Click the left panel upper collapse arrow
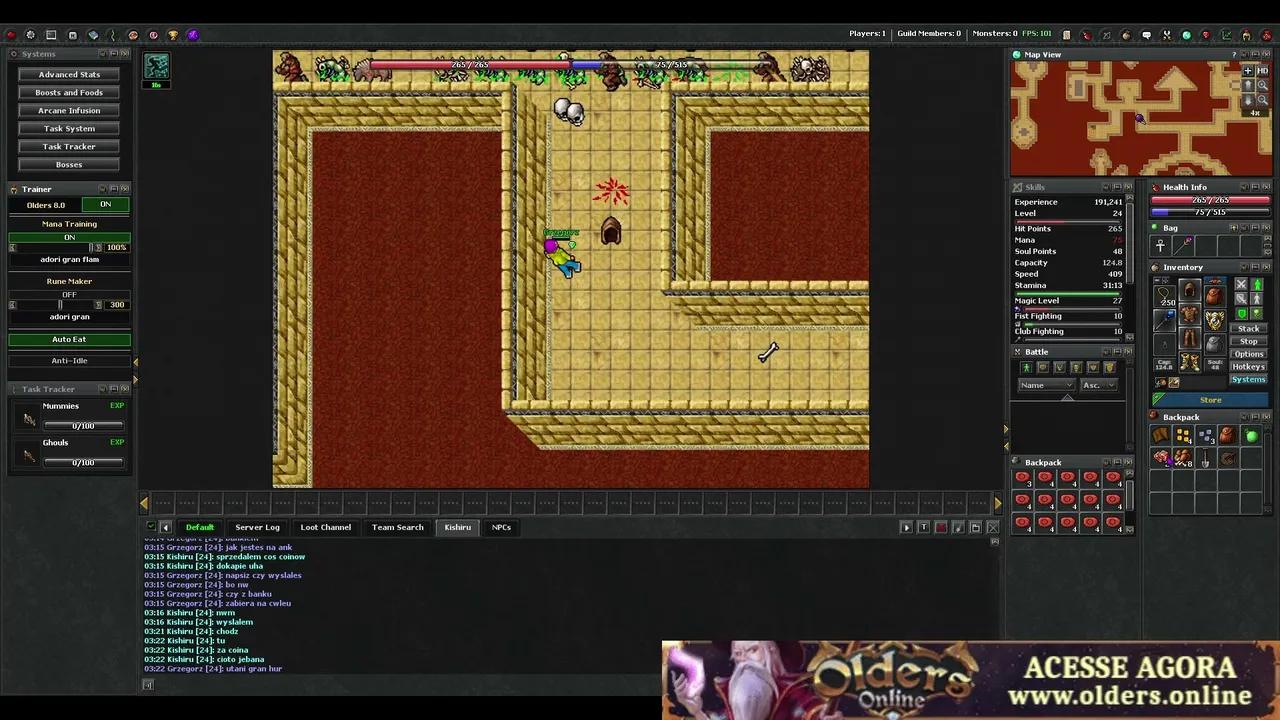Viewport: 1280px width, 720px height. (x=135, y=362)
